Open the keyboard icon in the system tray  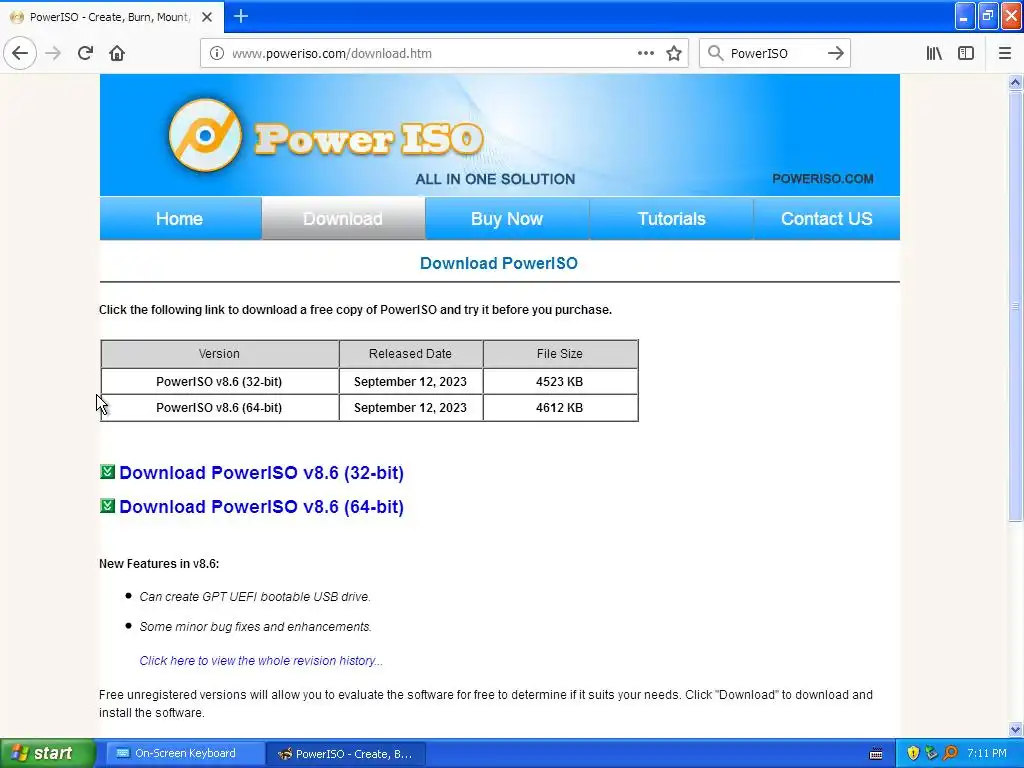point(876,754)
